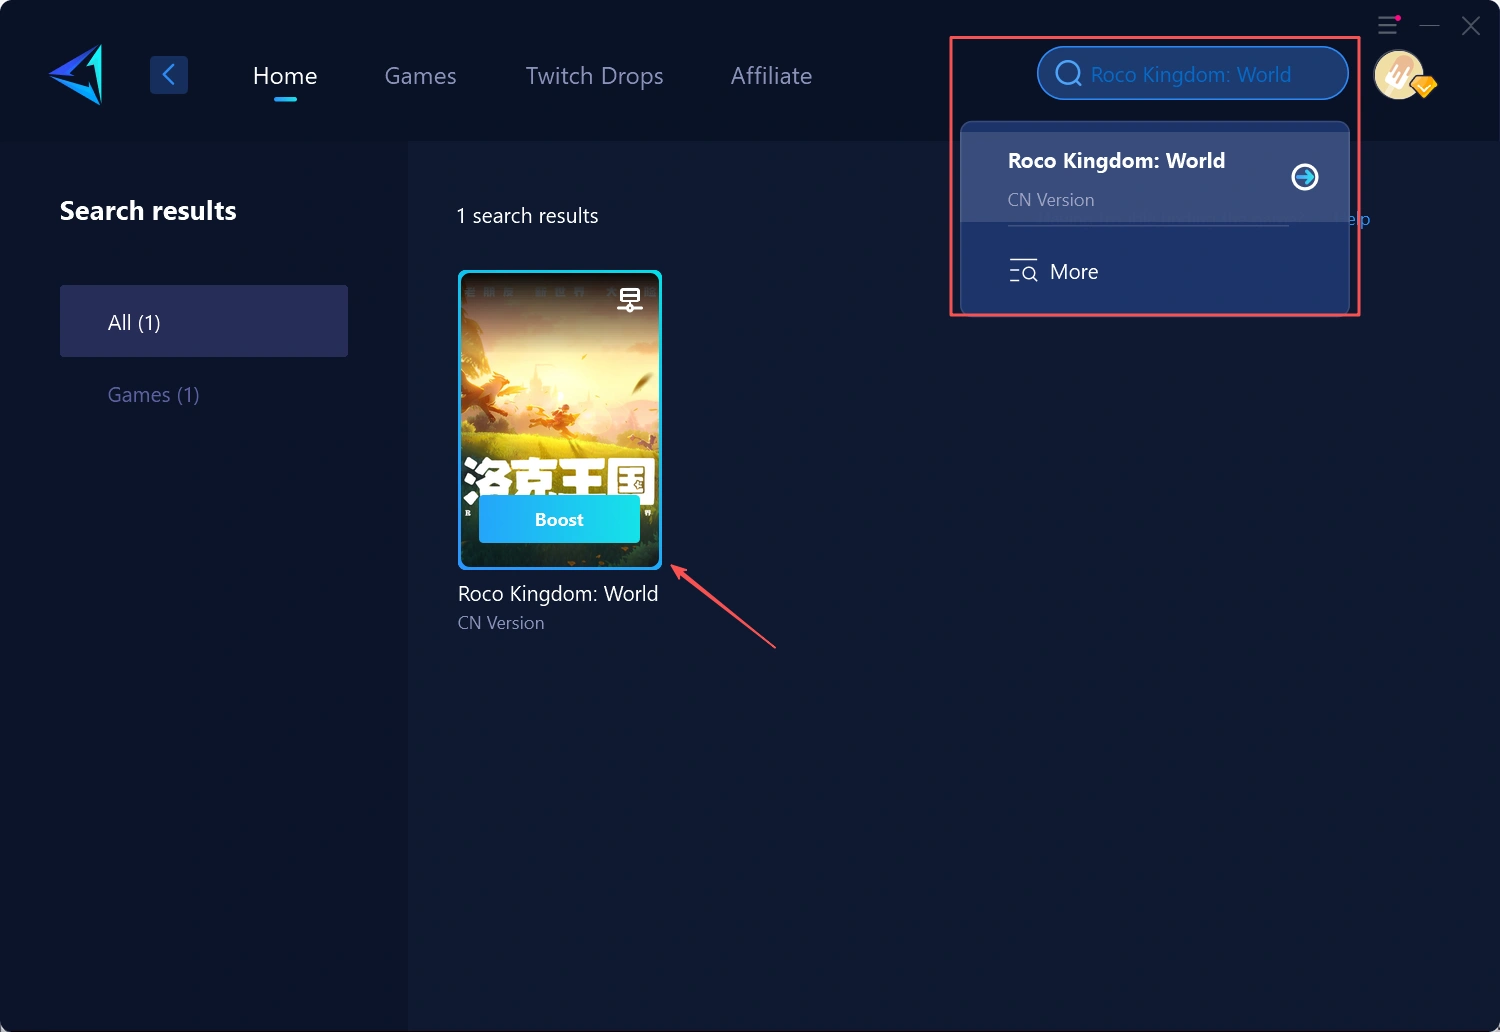Screen dimensions: 1500x1032
Task: Click the More search icon in the suggestions
Action: tap(1023, 270)
